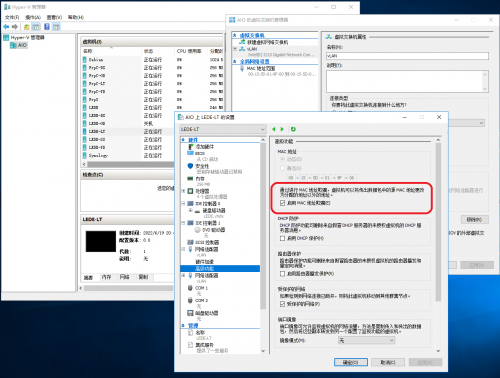The image size is (500, 378).
Task: Click the green next-VM arrow icon
Action: [x=282, y=129]
